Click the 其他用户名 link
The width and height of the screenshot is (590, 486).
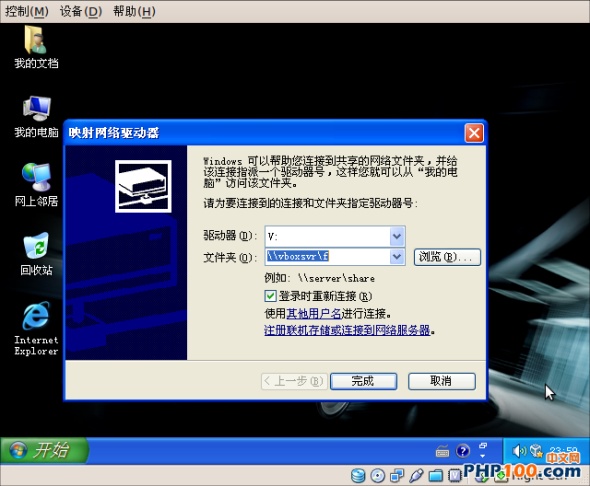pos(314,313)
